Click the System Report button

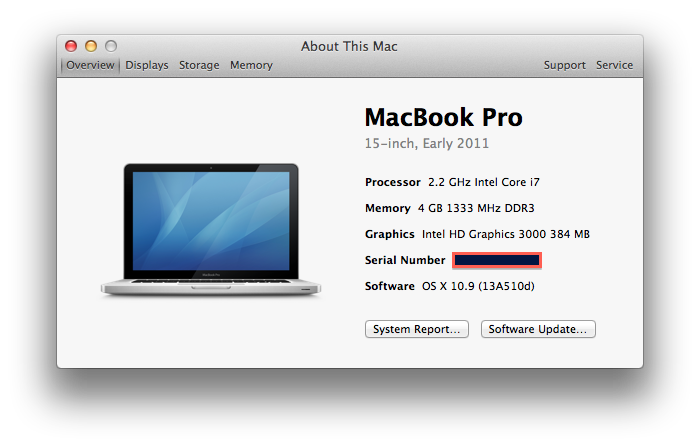(x=417, y=329)
